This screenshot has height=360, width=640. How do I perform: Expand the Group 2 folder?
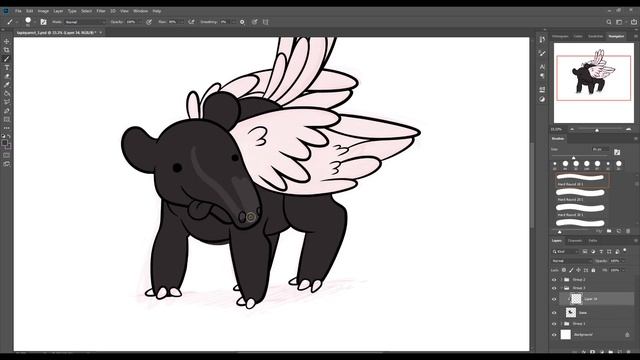561,280
